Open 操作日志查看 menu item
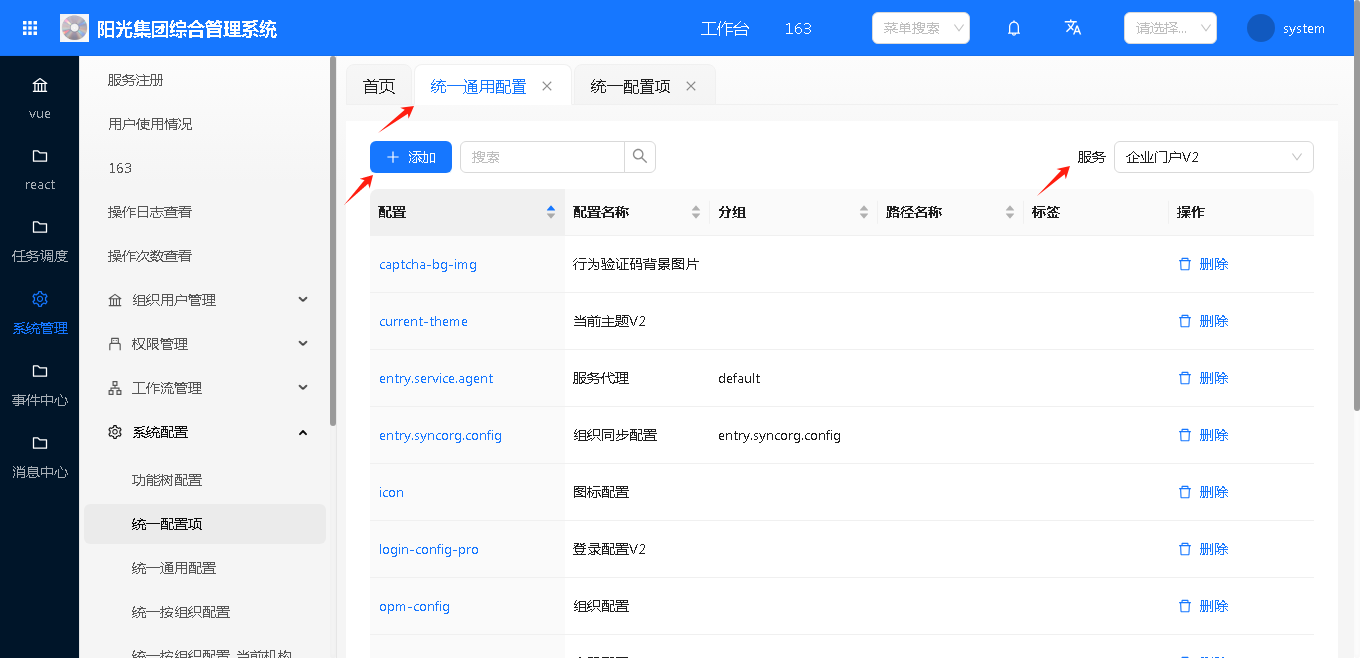Screen dimensions: 1360x658 coord(150,212)
